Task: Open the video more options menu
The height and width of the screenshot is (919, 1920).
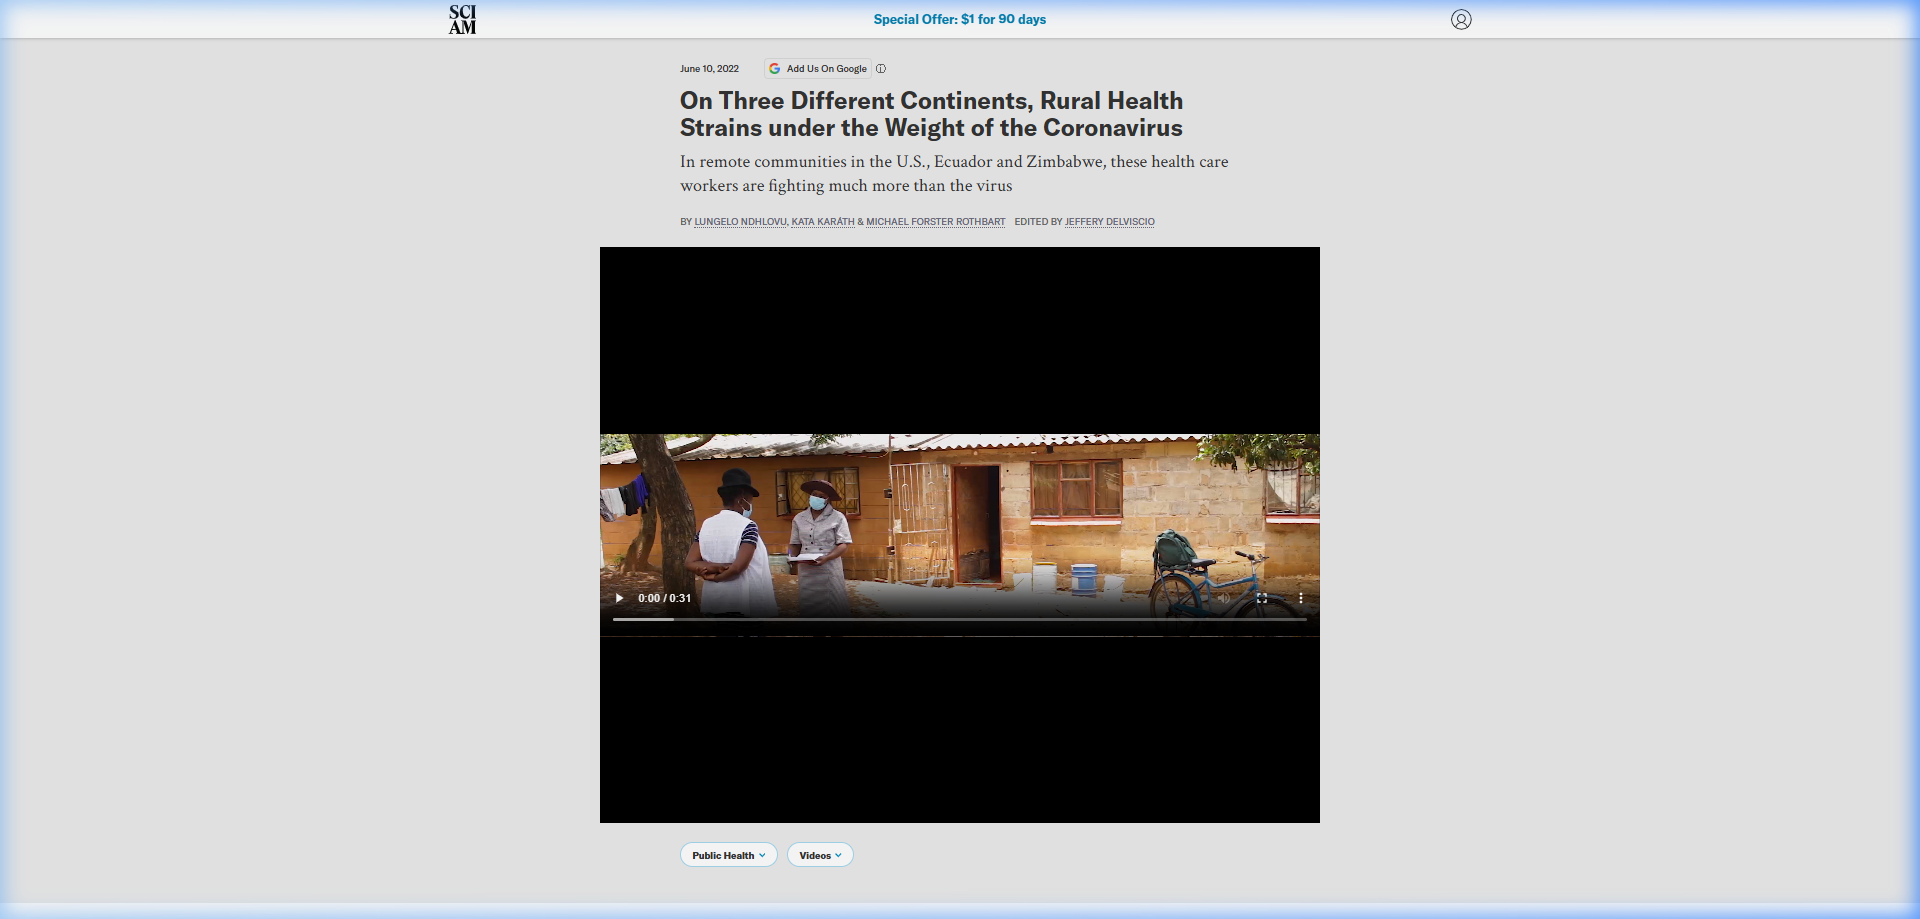Action: tap(1300, 598)
